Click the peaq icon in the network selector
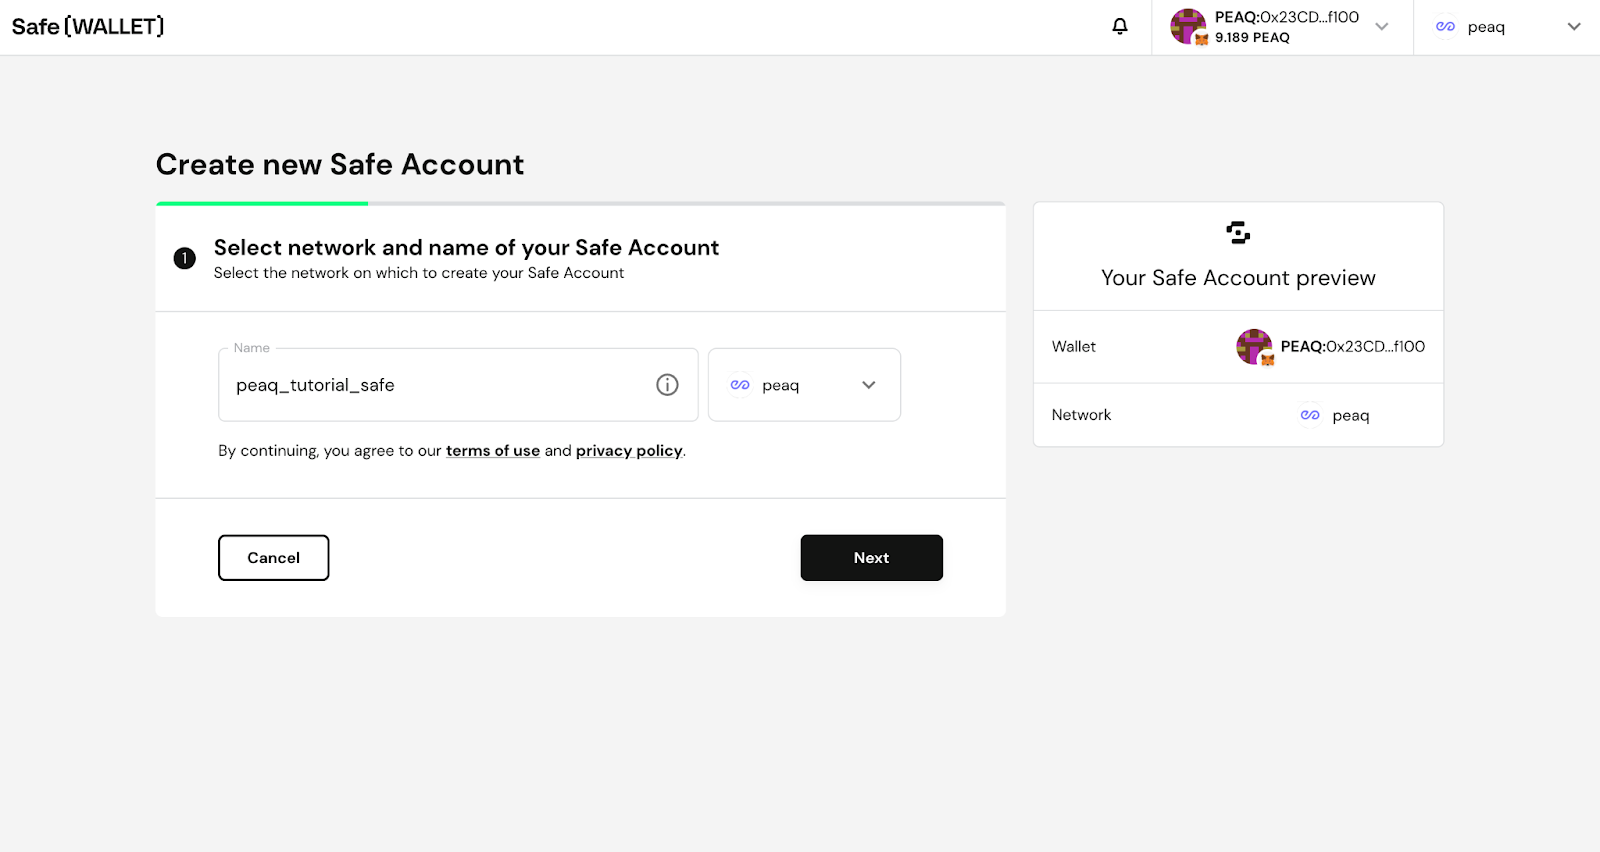This screenshot has width=1600, height=852. click(739, 384)
